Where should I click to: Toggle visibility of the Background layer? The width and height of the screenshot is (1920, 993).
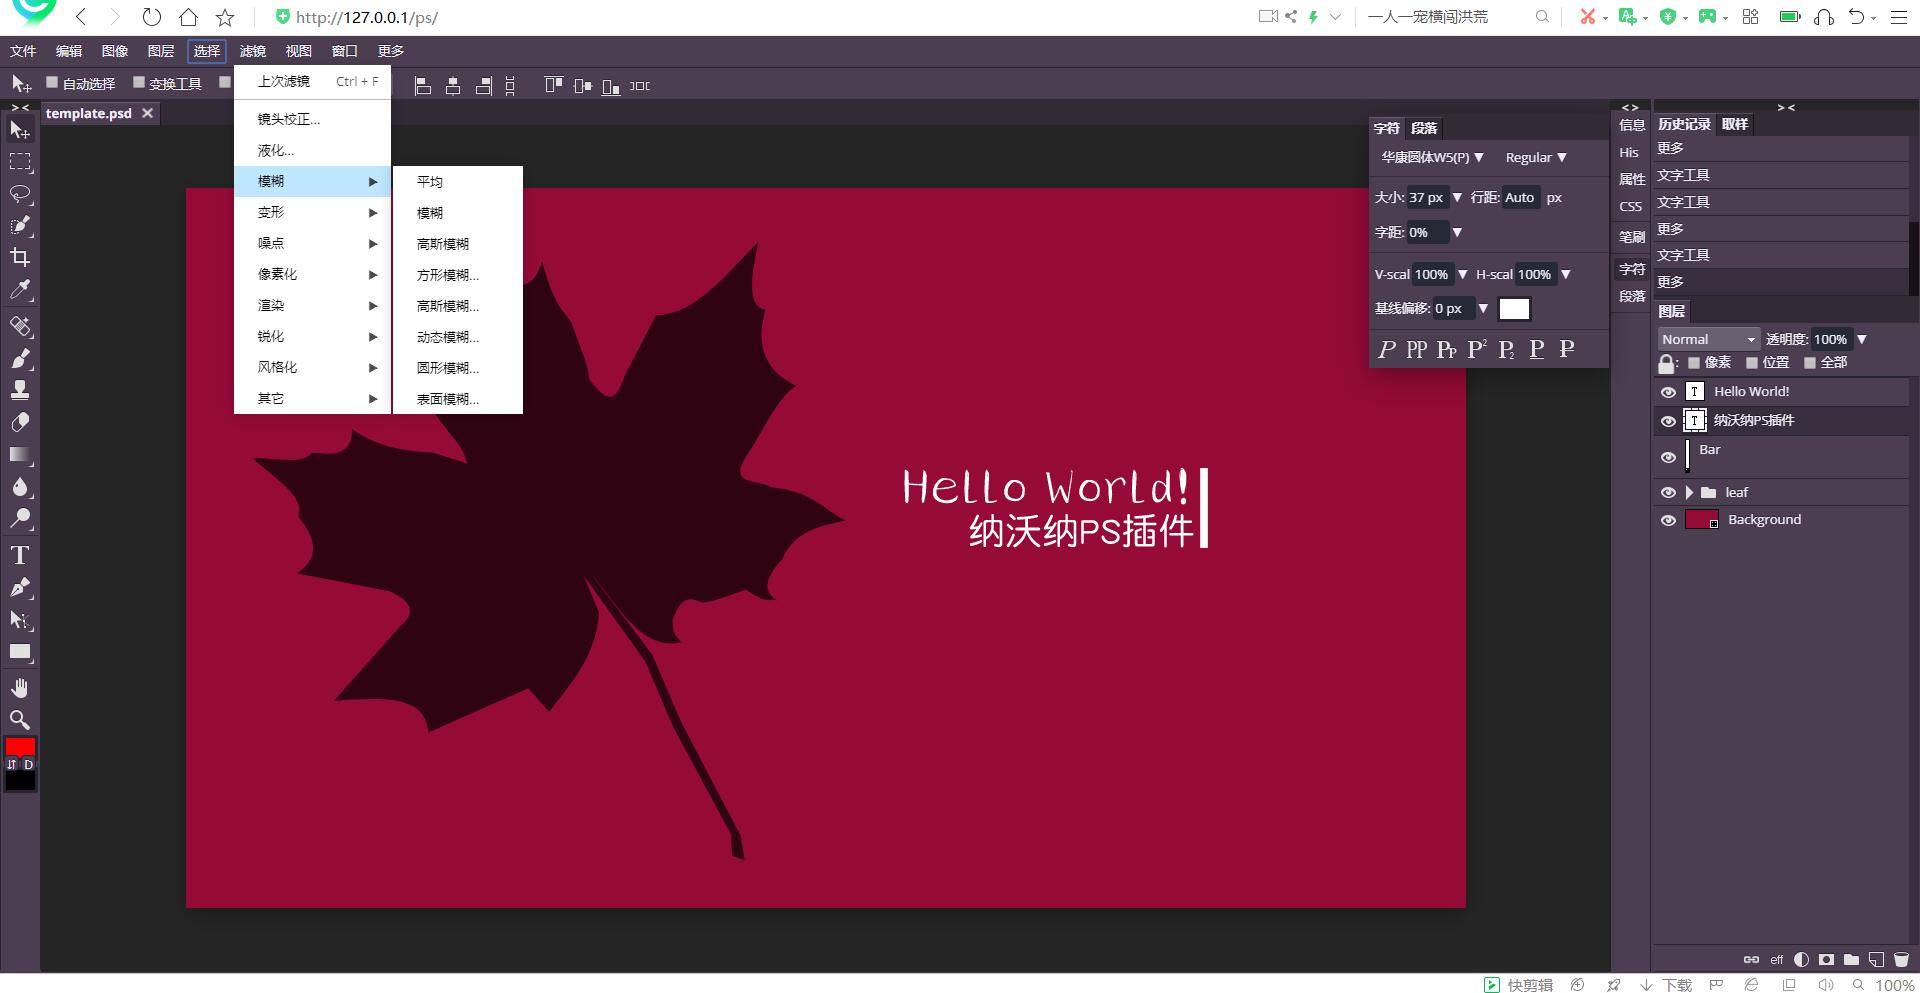(x=1668, y=520)
